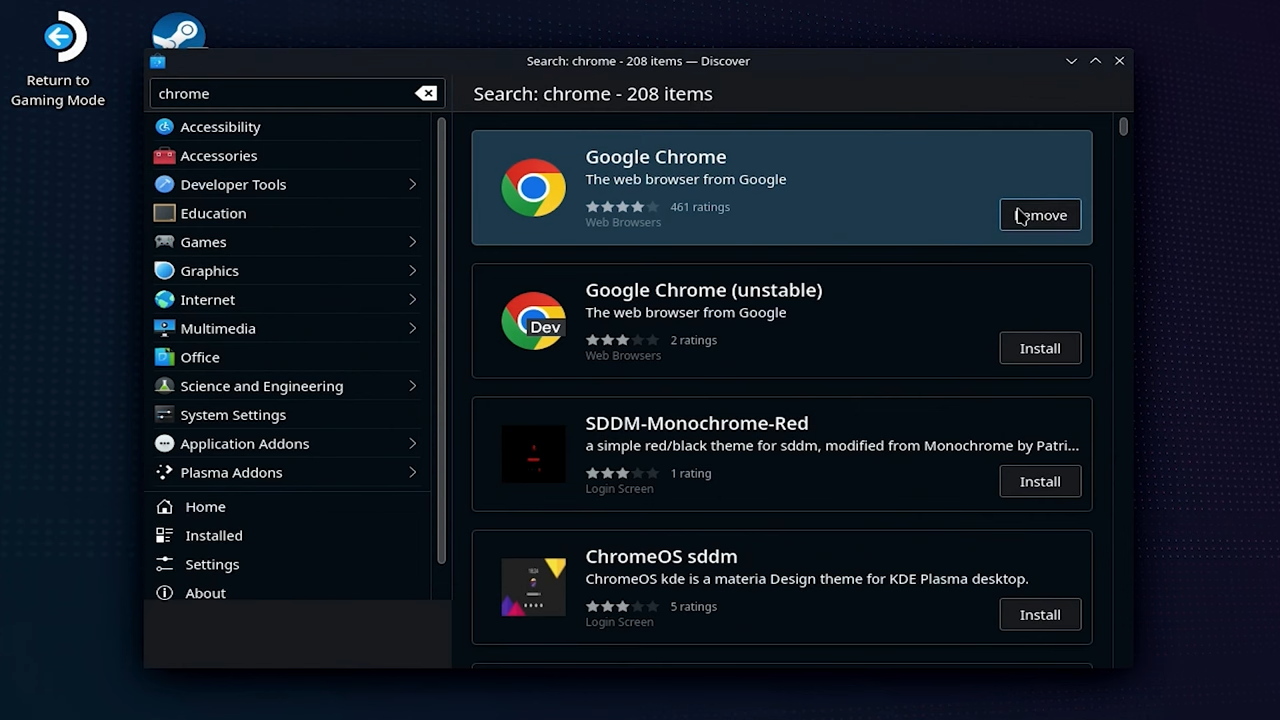
Task: Click the About info icon
Action: pyautogui.click(x=165, y=593)
